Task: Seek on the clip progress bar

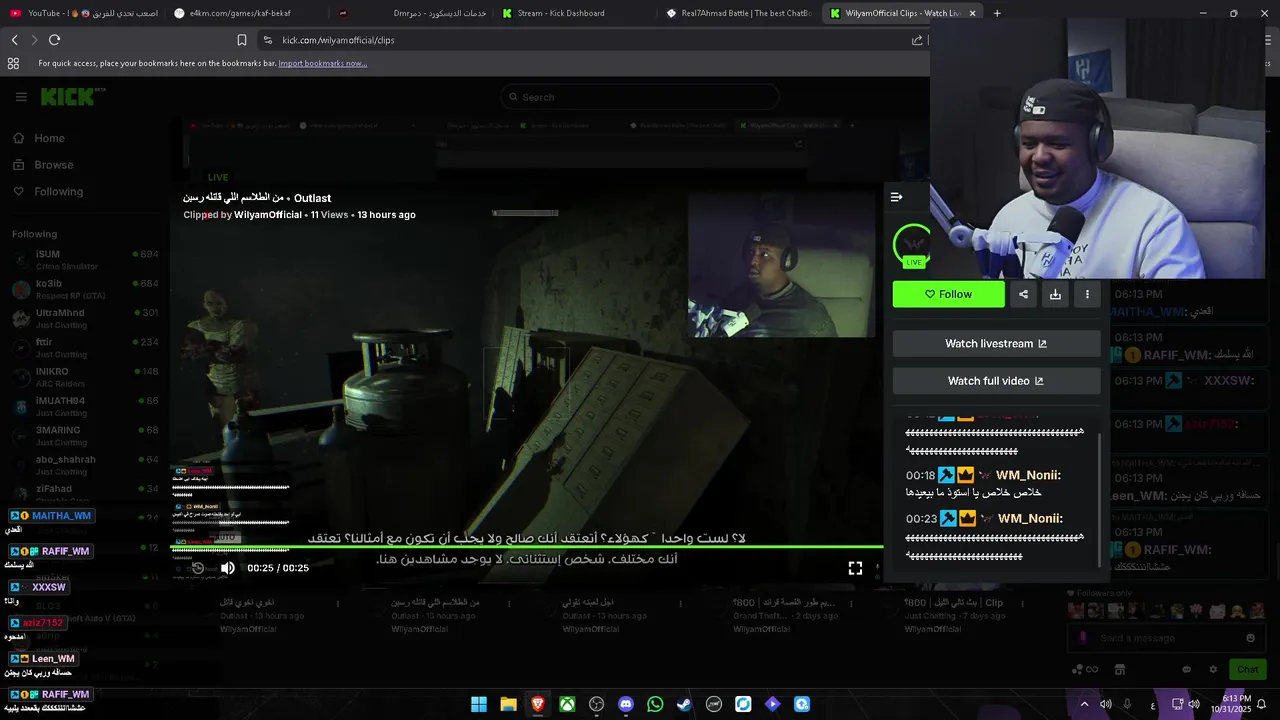Action: [527, 547]
